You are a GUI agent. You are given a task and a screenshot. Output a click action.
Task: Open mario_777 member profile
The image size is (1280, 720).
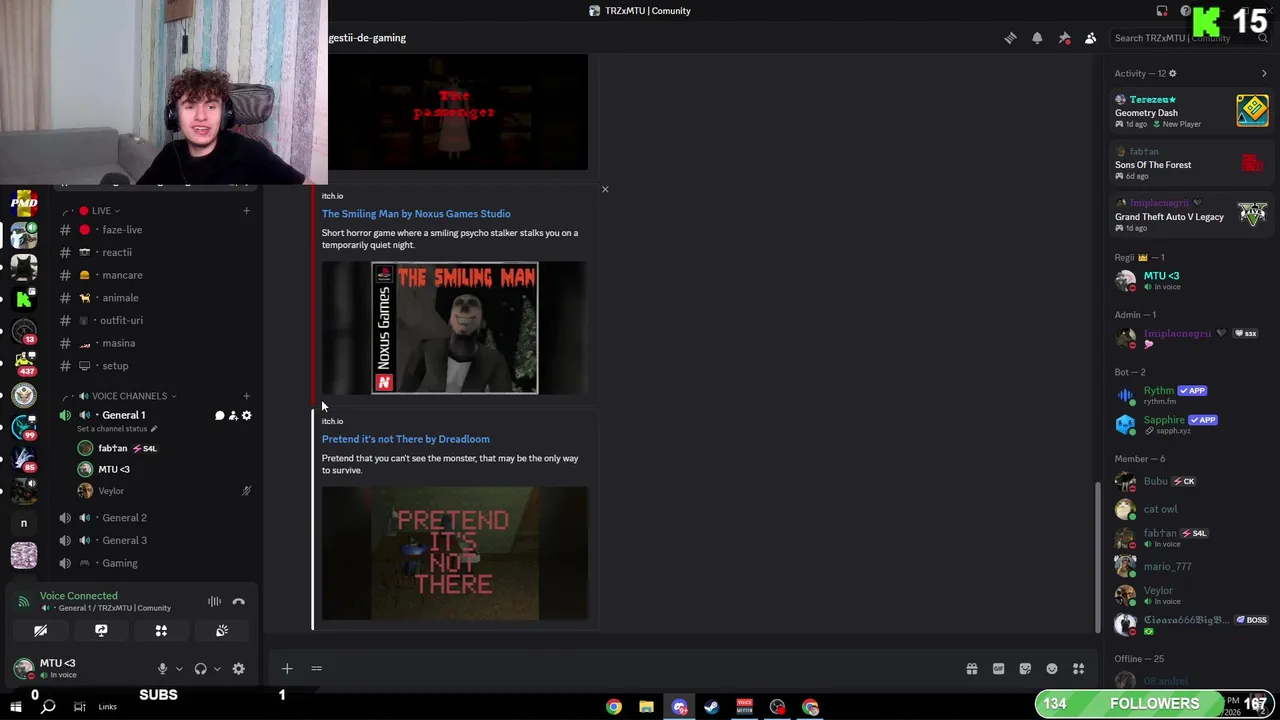[x=1191, y=567]
